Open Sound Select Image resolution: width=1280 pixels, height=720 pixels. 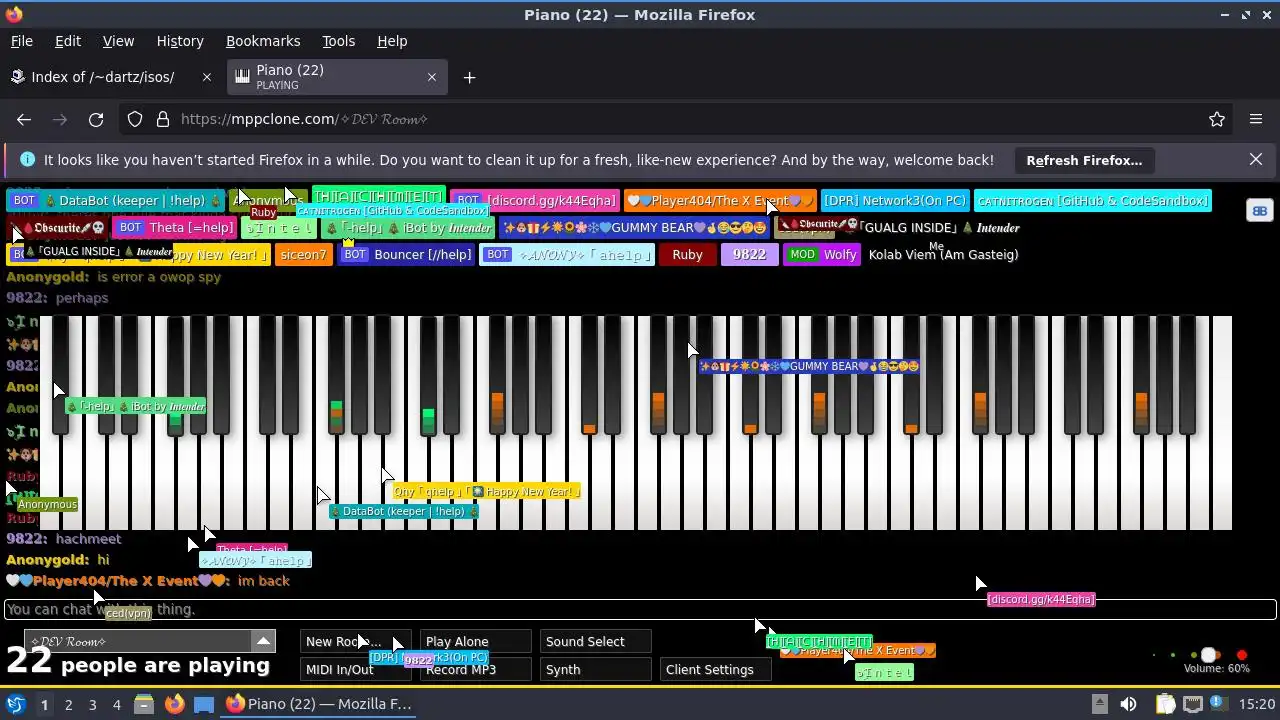point(595,642)
